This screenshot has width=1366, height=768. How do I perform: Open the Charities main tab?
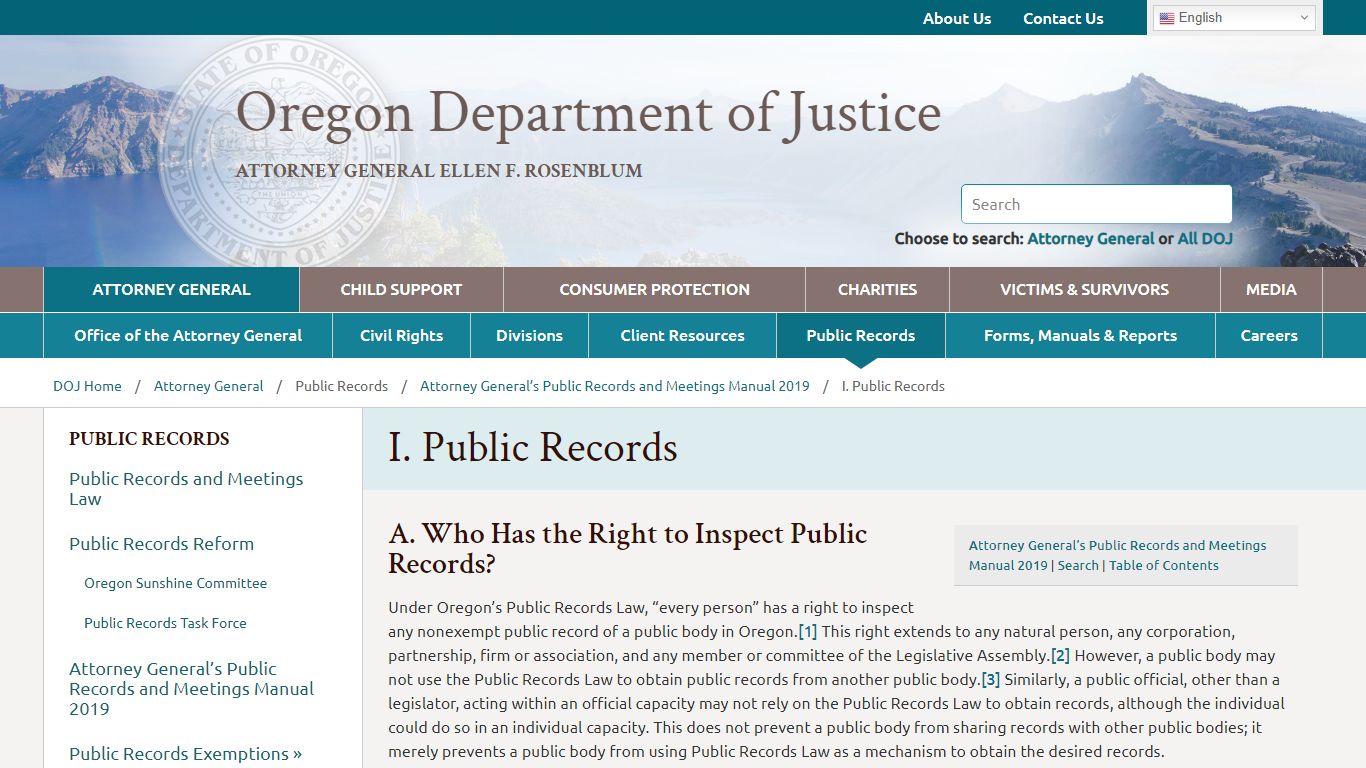coord(877,289)
